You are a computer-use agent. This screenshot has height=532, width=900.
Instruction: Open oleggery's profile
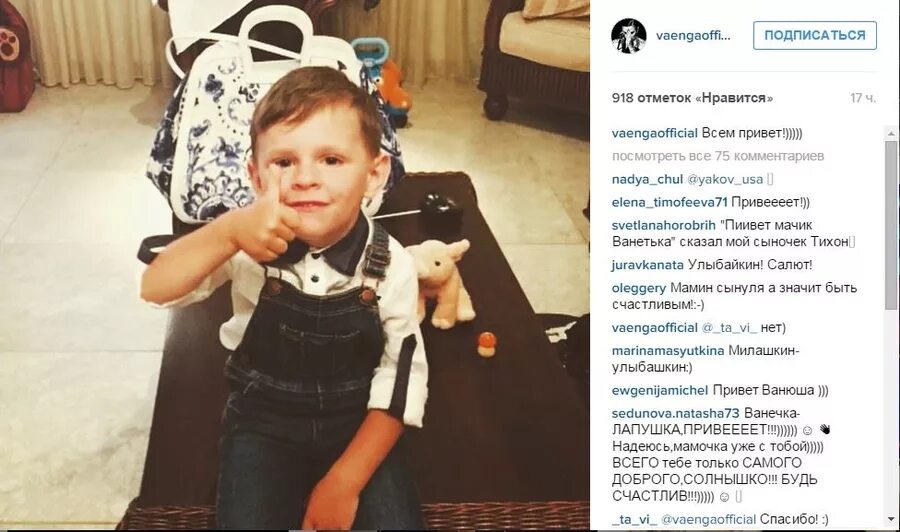pos(639,288)
